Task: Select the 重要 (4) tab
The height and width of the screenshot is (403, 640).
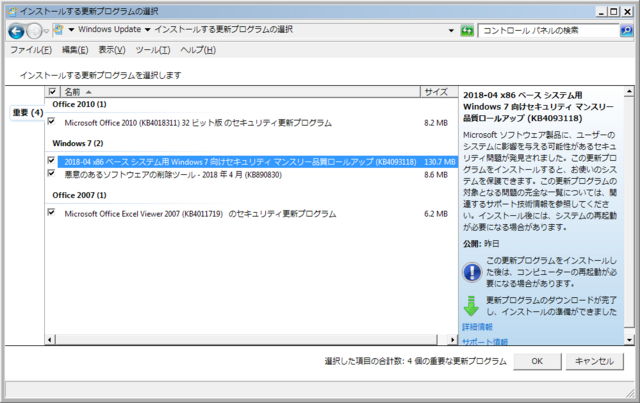Action: click(28, 112)
